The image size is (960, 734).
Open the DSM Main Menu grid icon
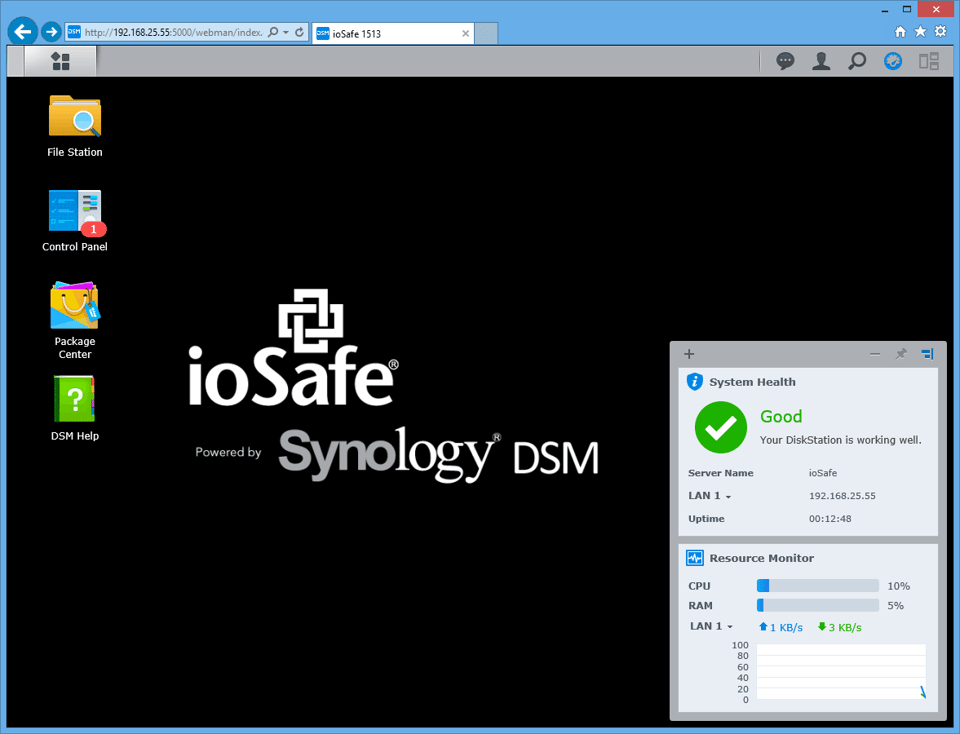pos(60,61)
